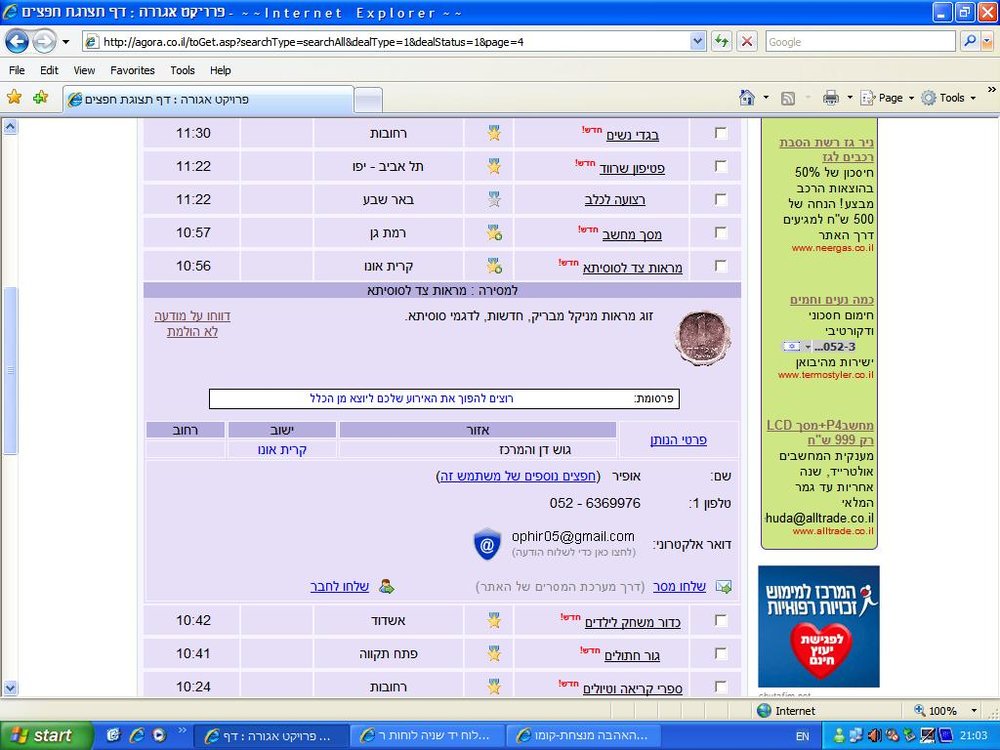Screen dimensions: 1000x750
Task: Check the box for רצועה לכלב
Action: [721, 199]
